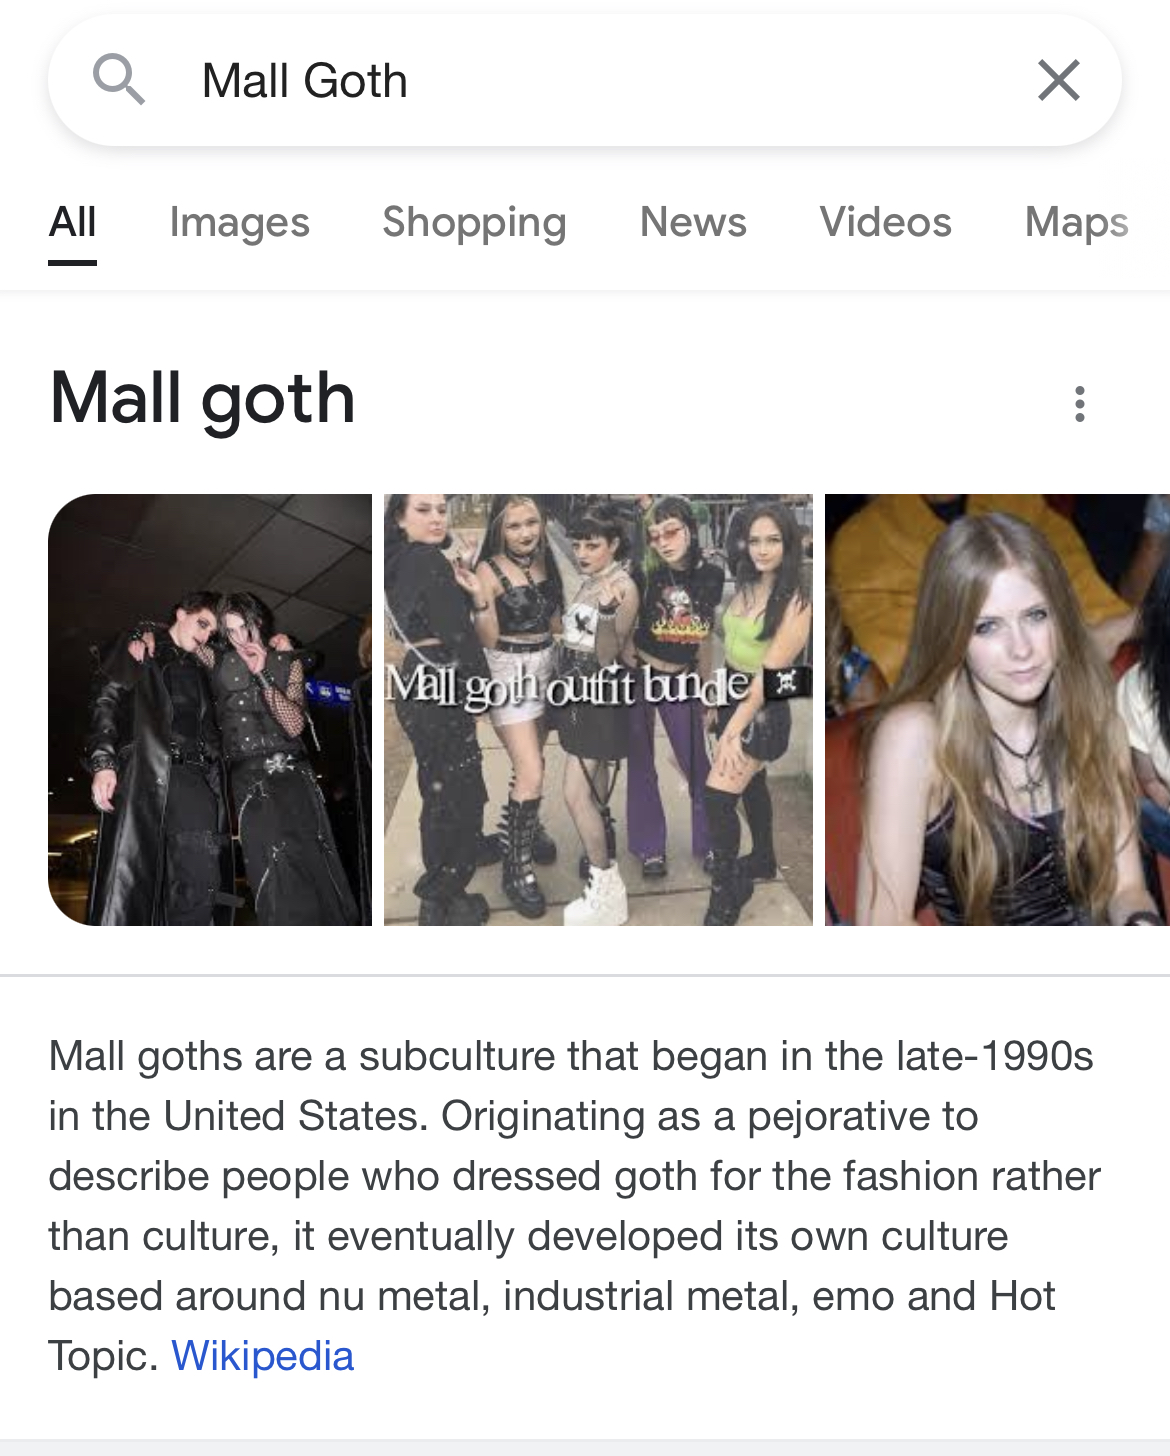Open the Wikipedia link
This screenshot has height=1456, width=1170.
[263, 1356]
